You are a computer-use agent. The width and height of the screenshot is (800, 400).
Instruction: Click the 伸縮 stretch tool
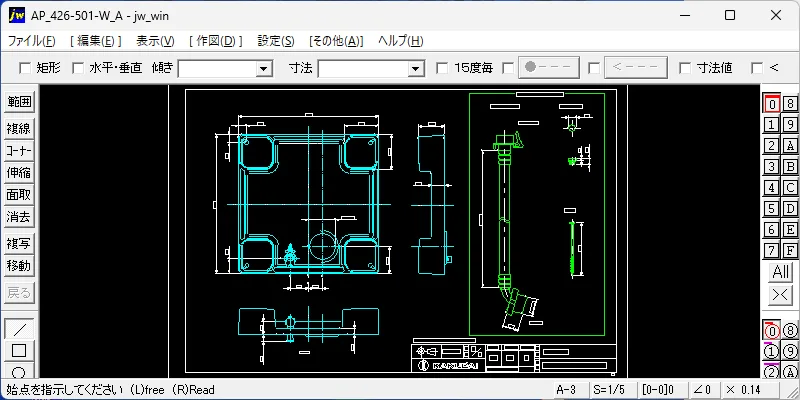tap(19, 173)
